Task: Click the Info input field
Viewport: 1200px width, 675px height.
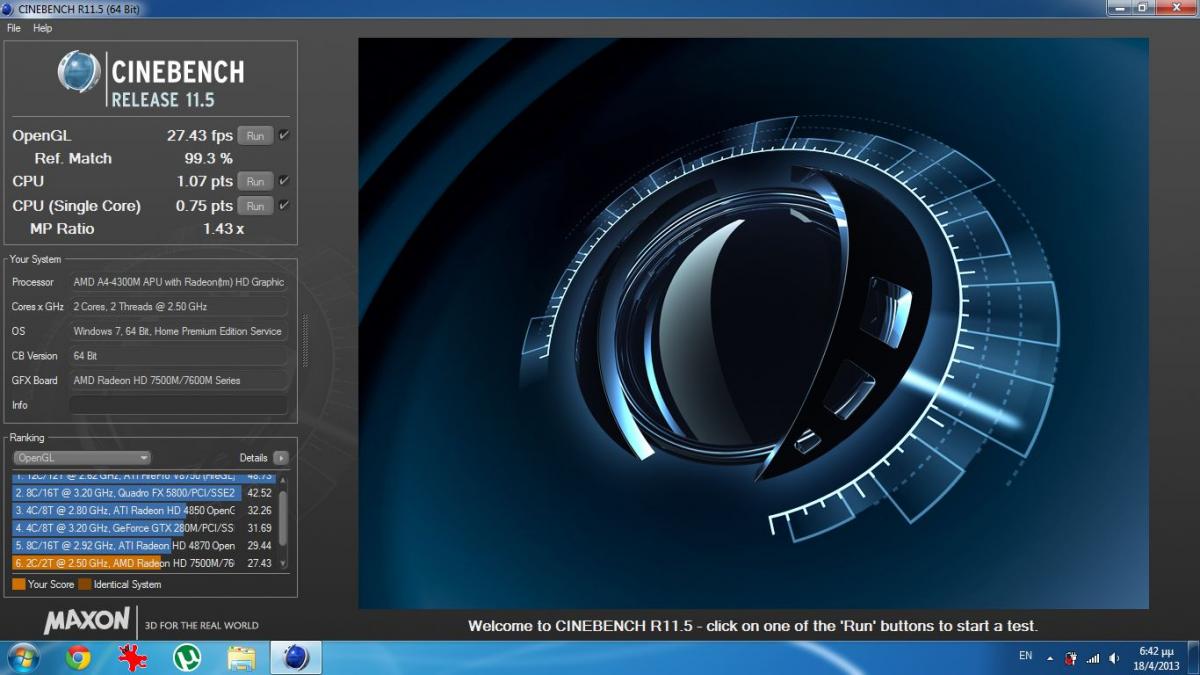Action: tap(178, 405)
